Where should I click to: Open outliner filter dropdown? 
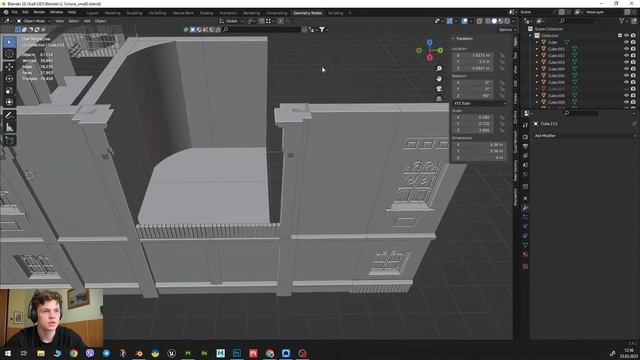[623, 21]
